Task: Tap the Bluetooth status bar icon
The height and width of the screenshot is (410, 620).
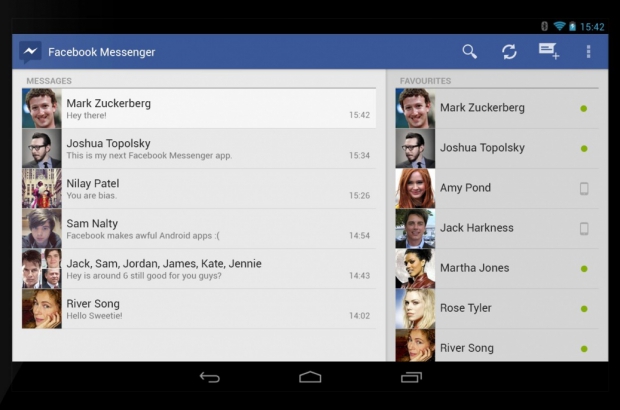Action: 544,26
